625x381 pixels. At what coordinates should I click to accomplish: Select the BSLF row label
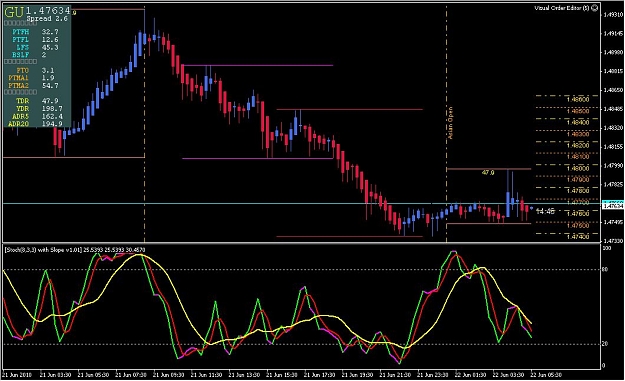(21, 55)
